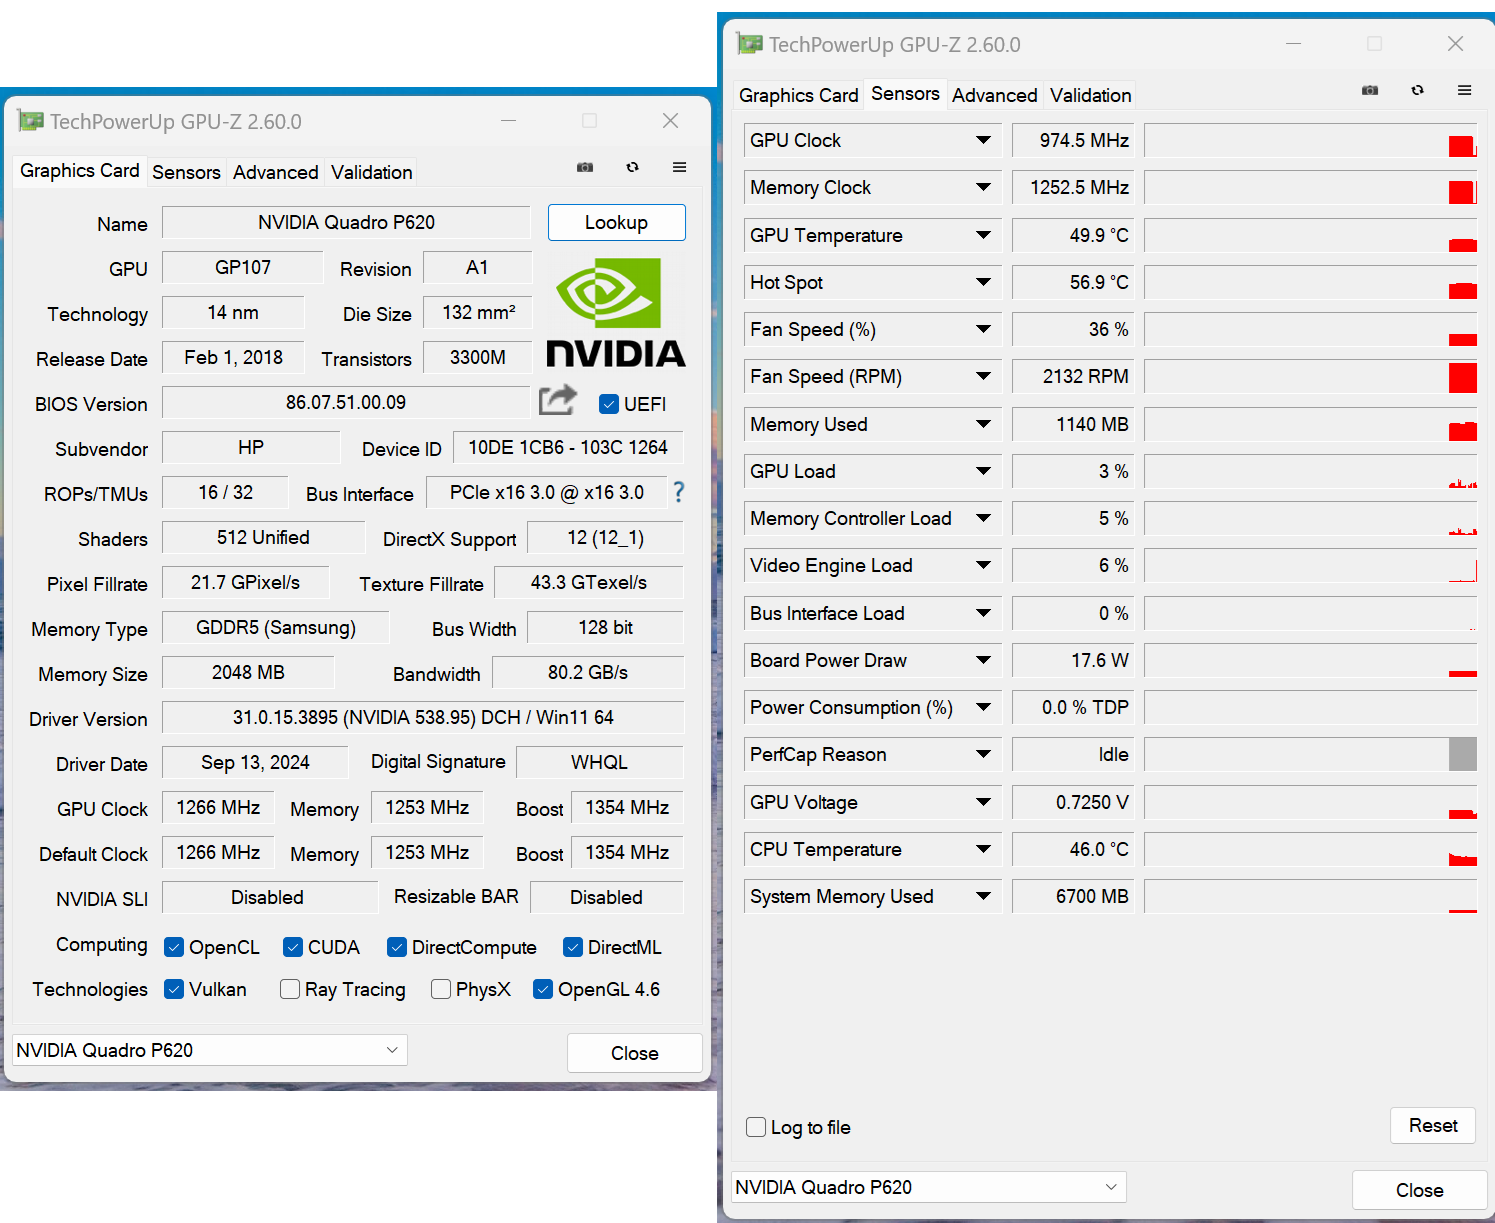Click the Driver Version field
Viewport: 1495px width, 1223px height.
click(x=423, y=717)
